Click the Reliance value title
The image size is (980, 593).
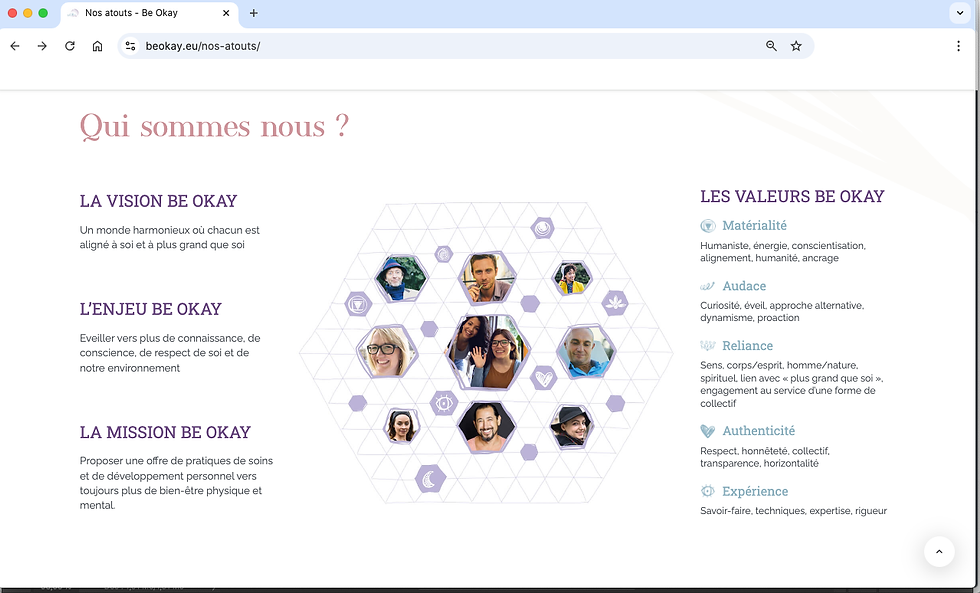(x=748, y=346)
